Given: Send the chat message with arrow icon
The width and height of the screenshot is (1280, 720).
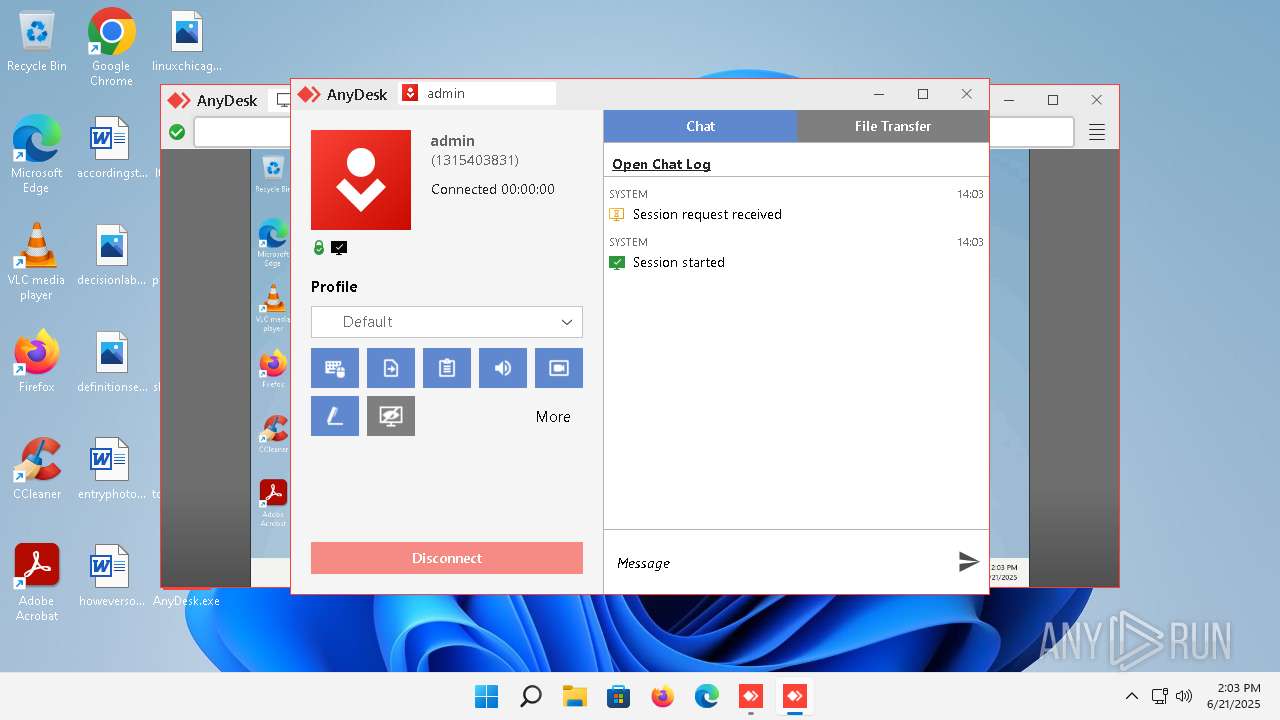Looking at the screenshot, I should click(968, 562).
